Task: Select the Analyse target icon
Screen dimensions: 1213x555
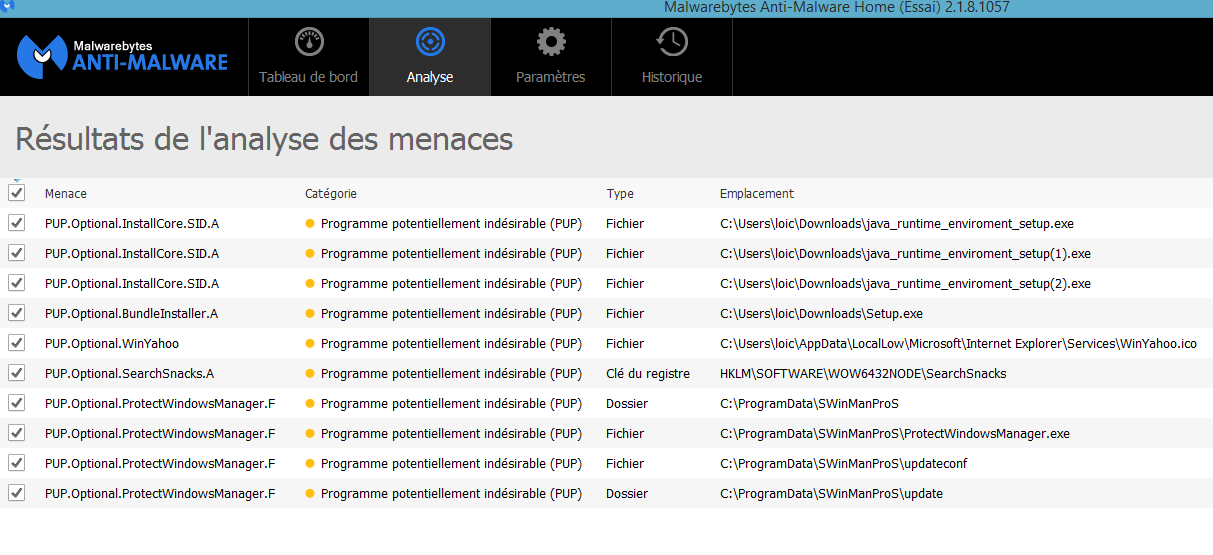Action: click(430, 43)
